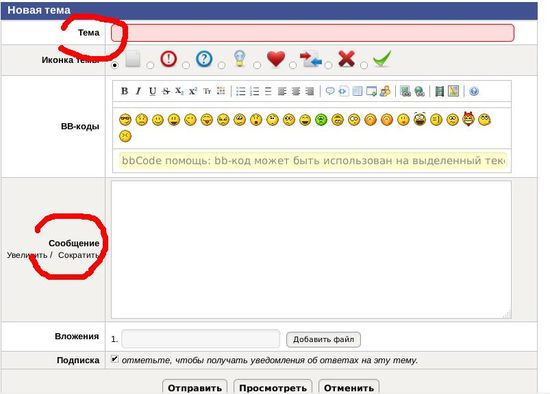Insert a quote with speech bubble icon
This screenshot has height=394, width=550.
tap(330, 92)
